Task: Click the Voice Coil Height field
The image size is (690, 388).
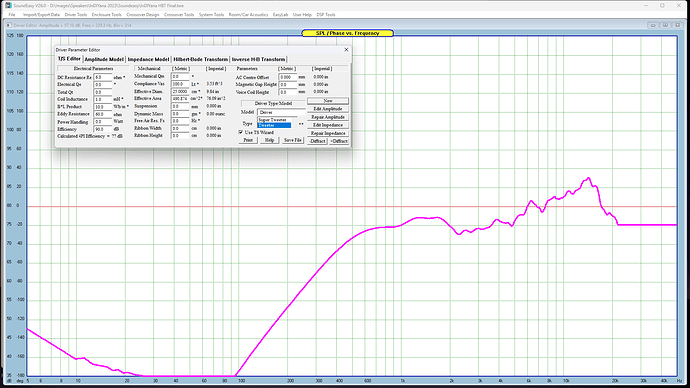Action: [287, 92]
